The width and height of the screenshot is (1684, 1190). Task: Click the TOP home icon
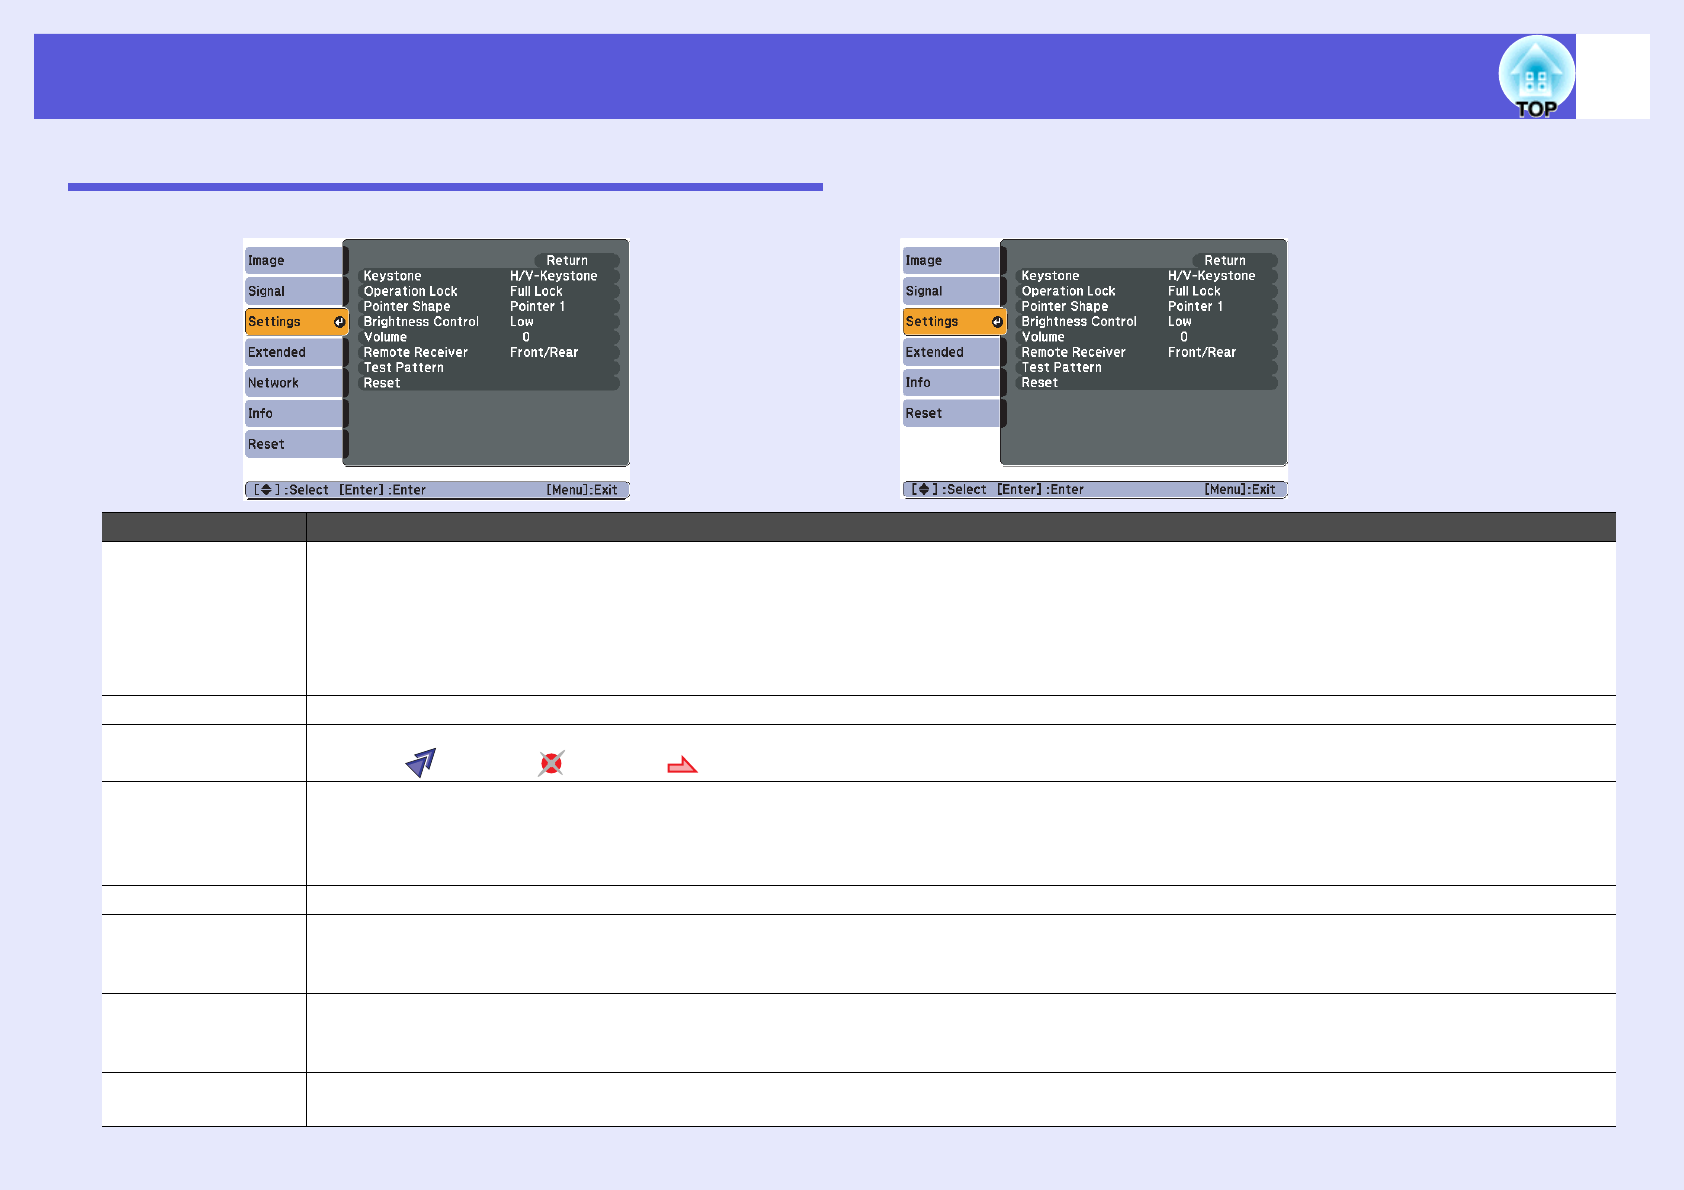[x=1536, y=77]
